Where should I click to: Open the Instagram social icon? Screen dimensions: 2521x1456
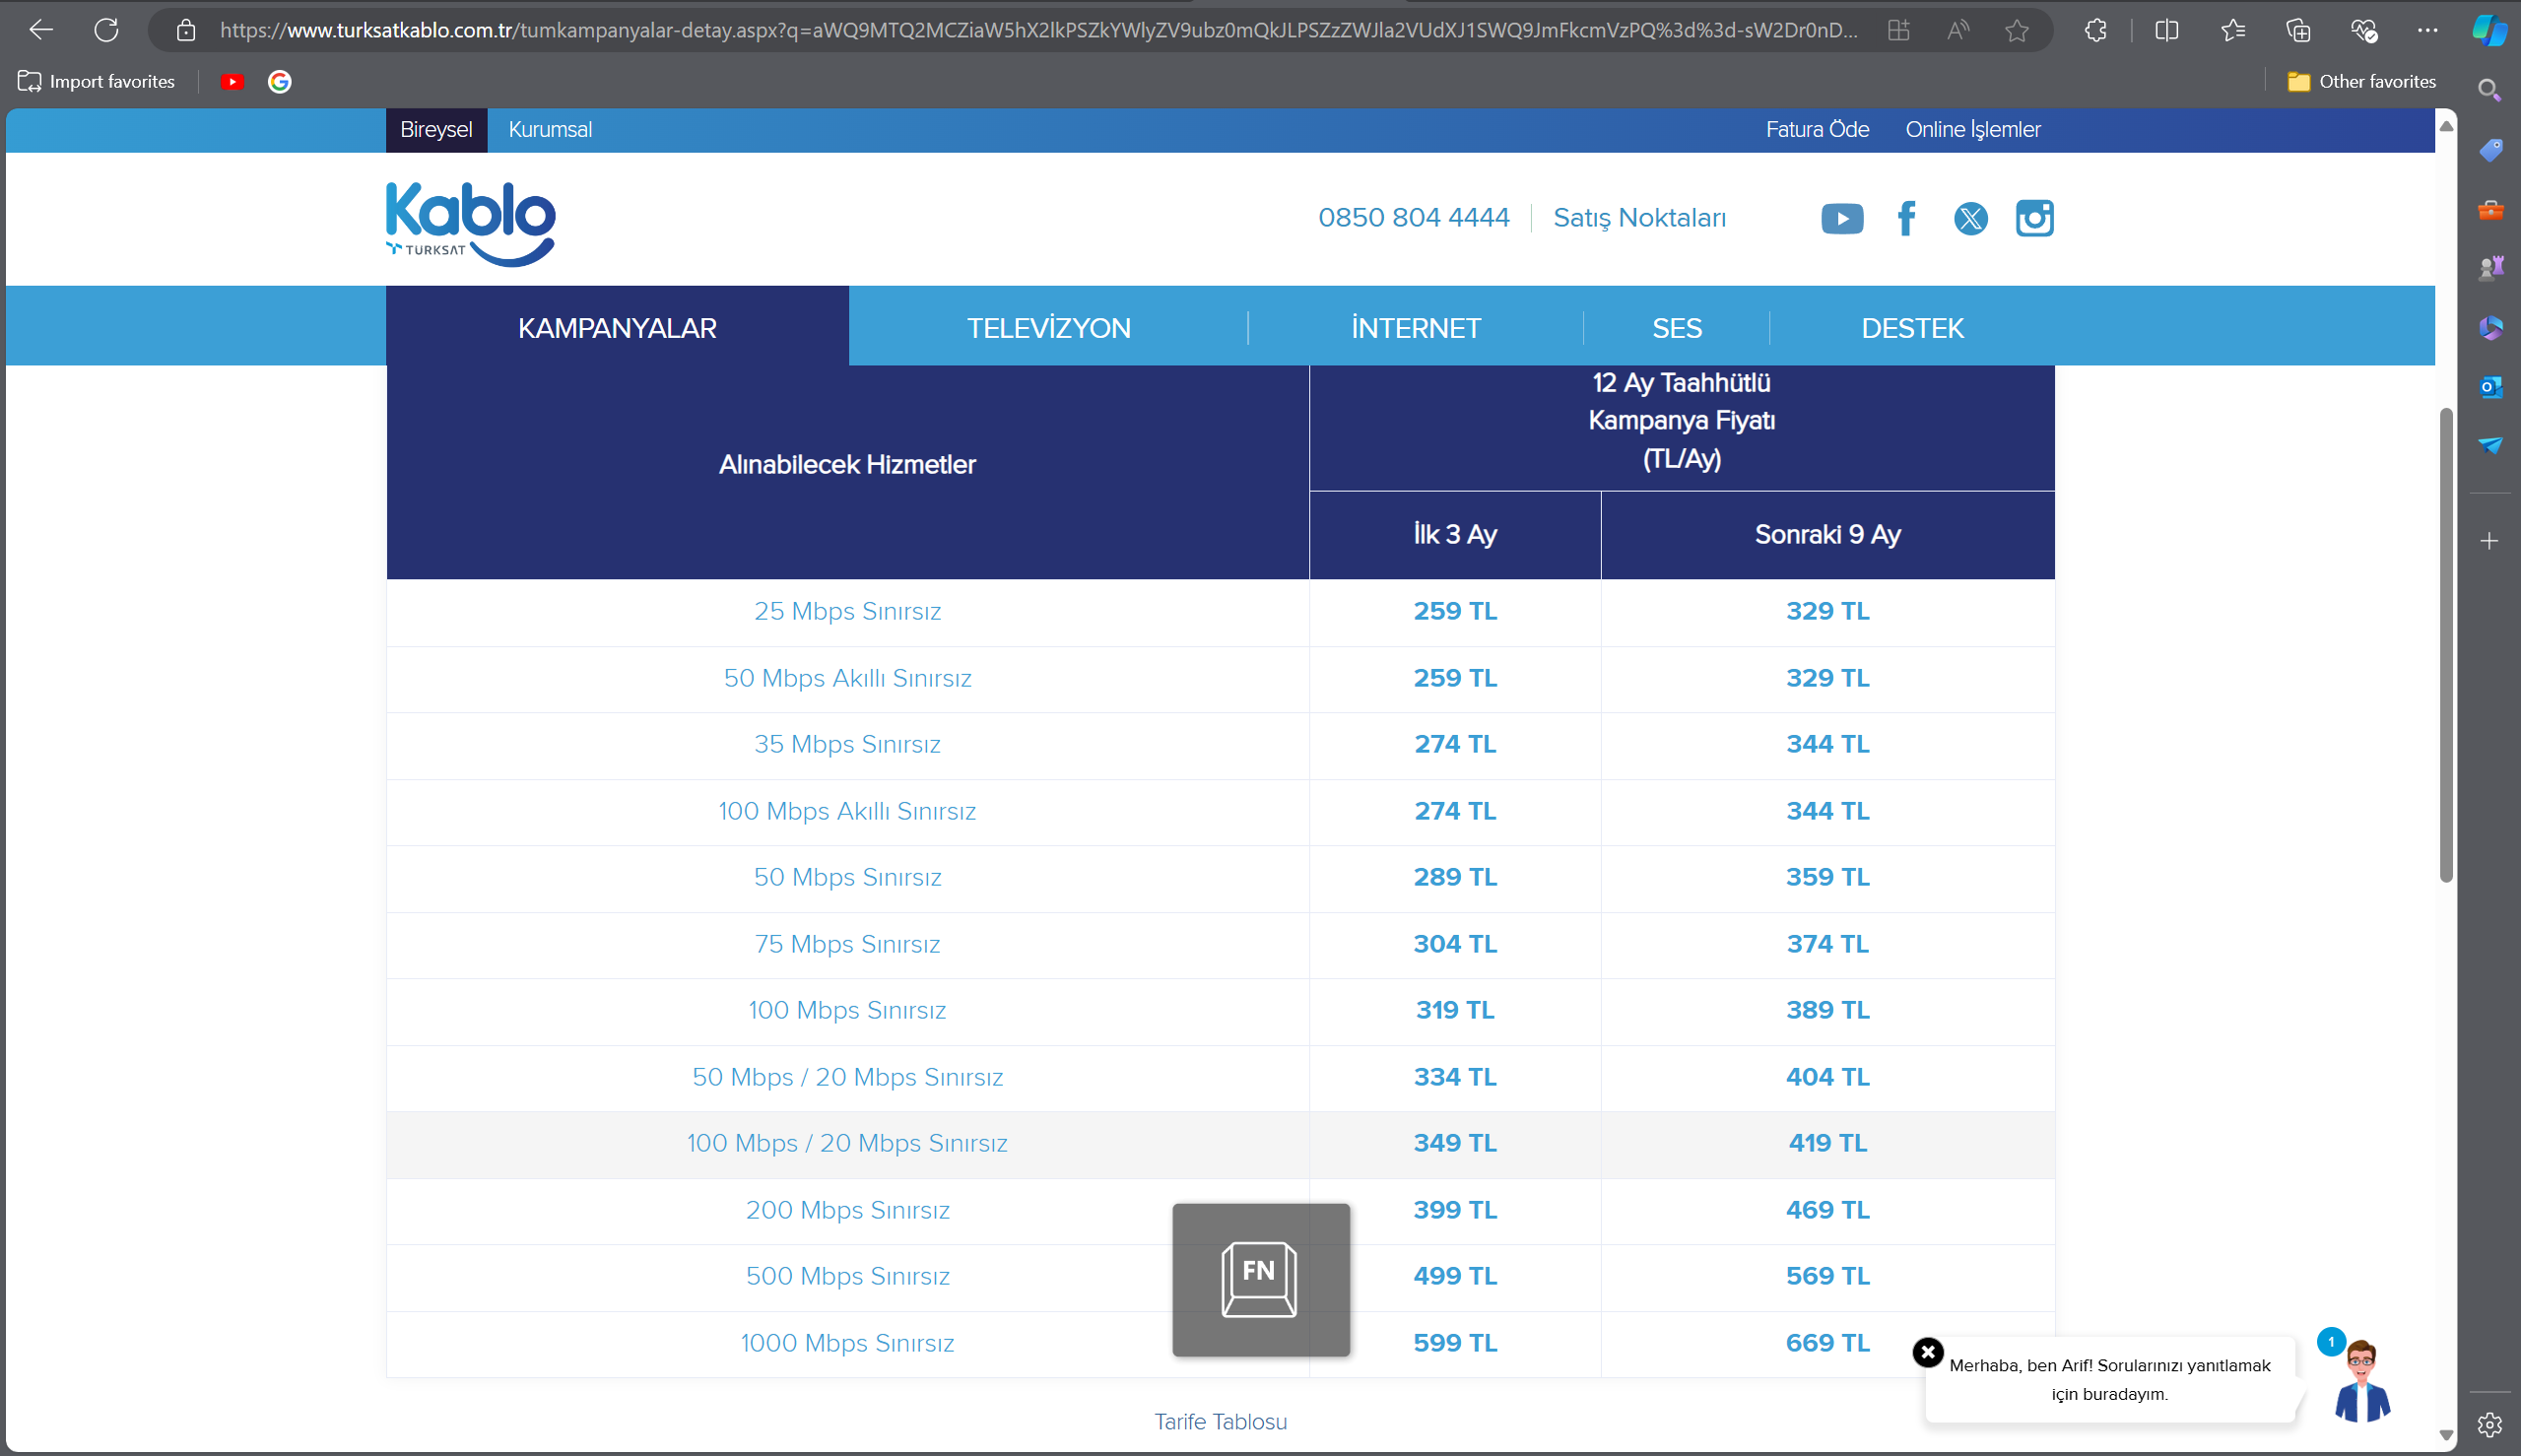[2034, 218]
